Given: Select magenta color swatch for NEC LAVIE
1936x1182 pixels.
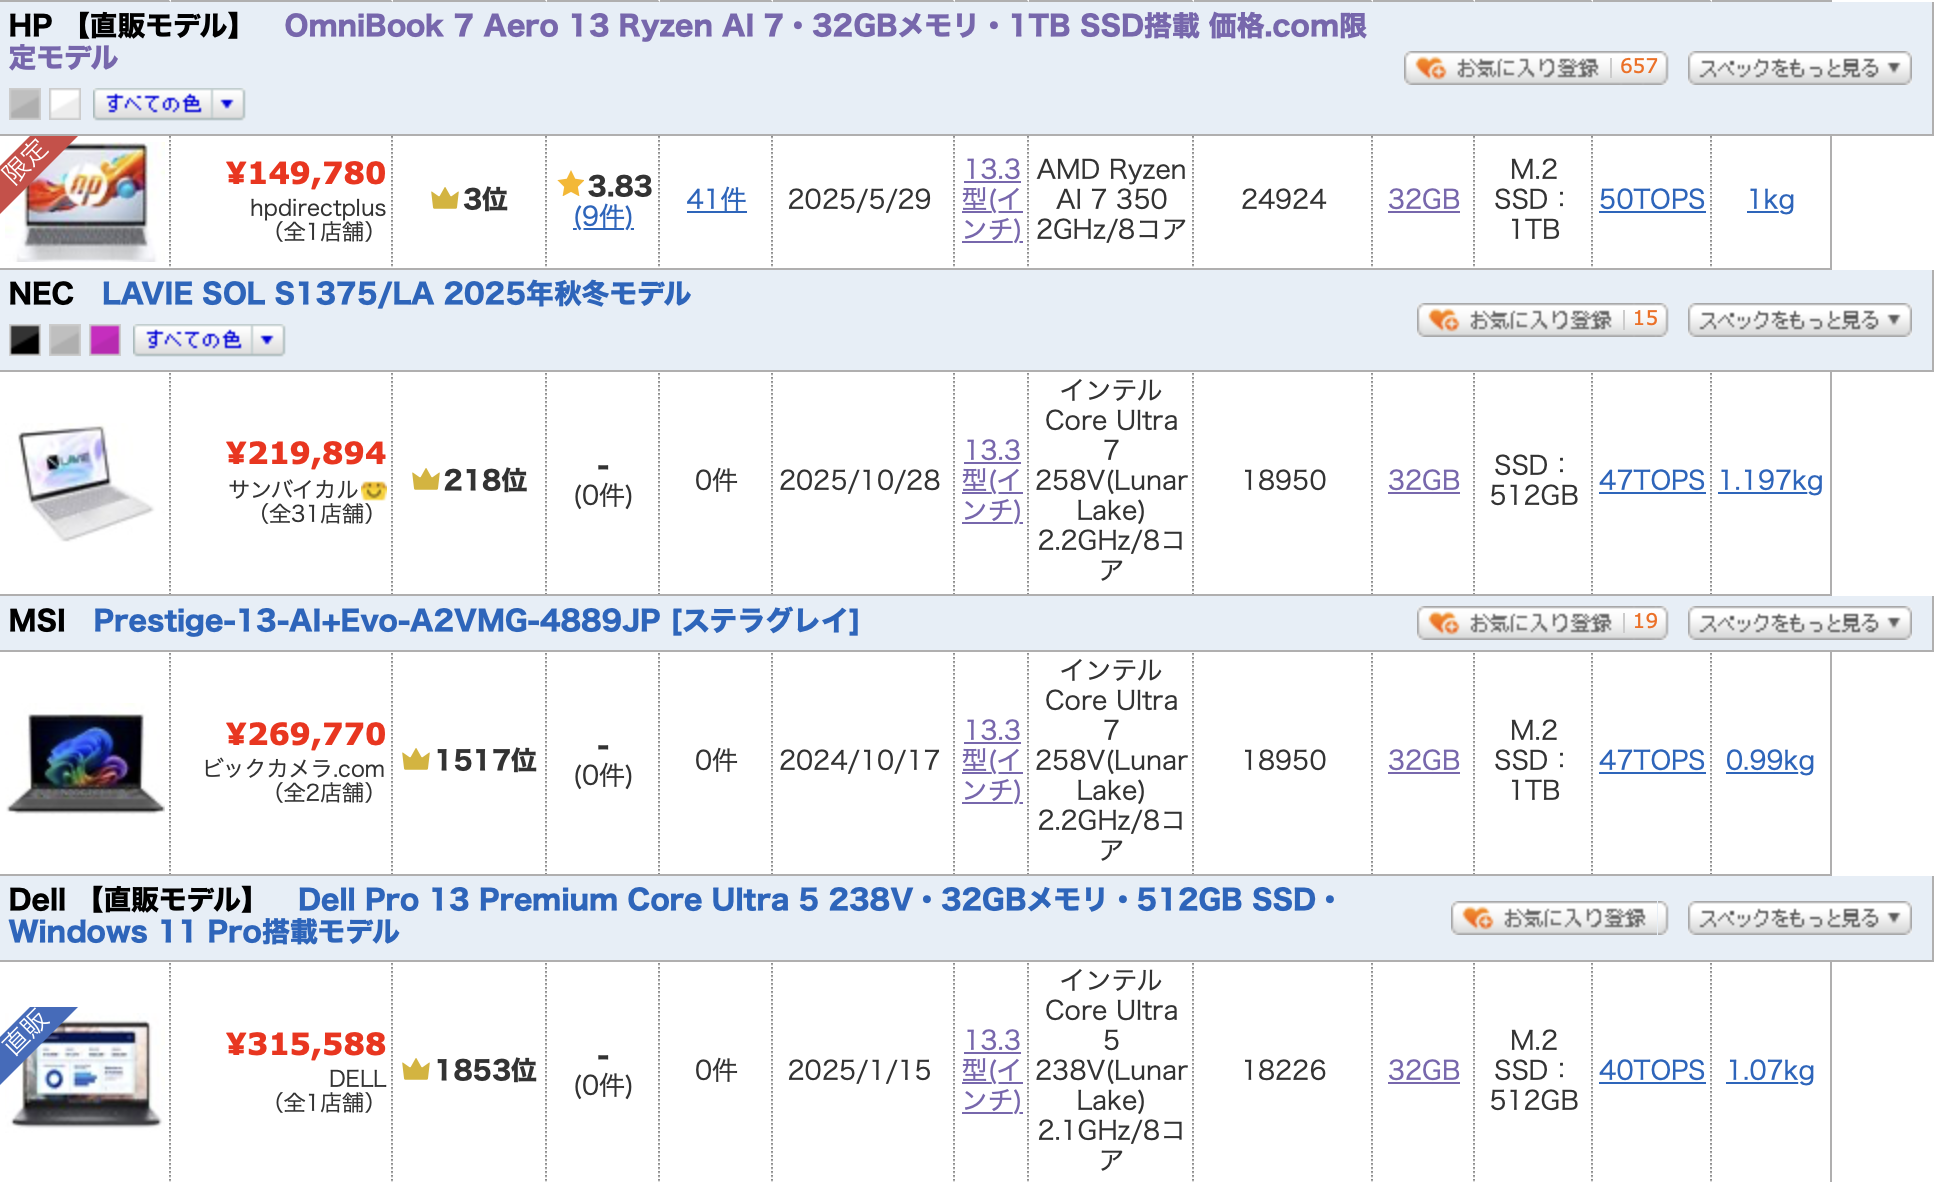Looking at the screenshot, I should pos(105,340).
